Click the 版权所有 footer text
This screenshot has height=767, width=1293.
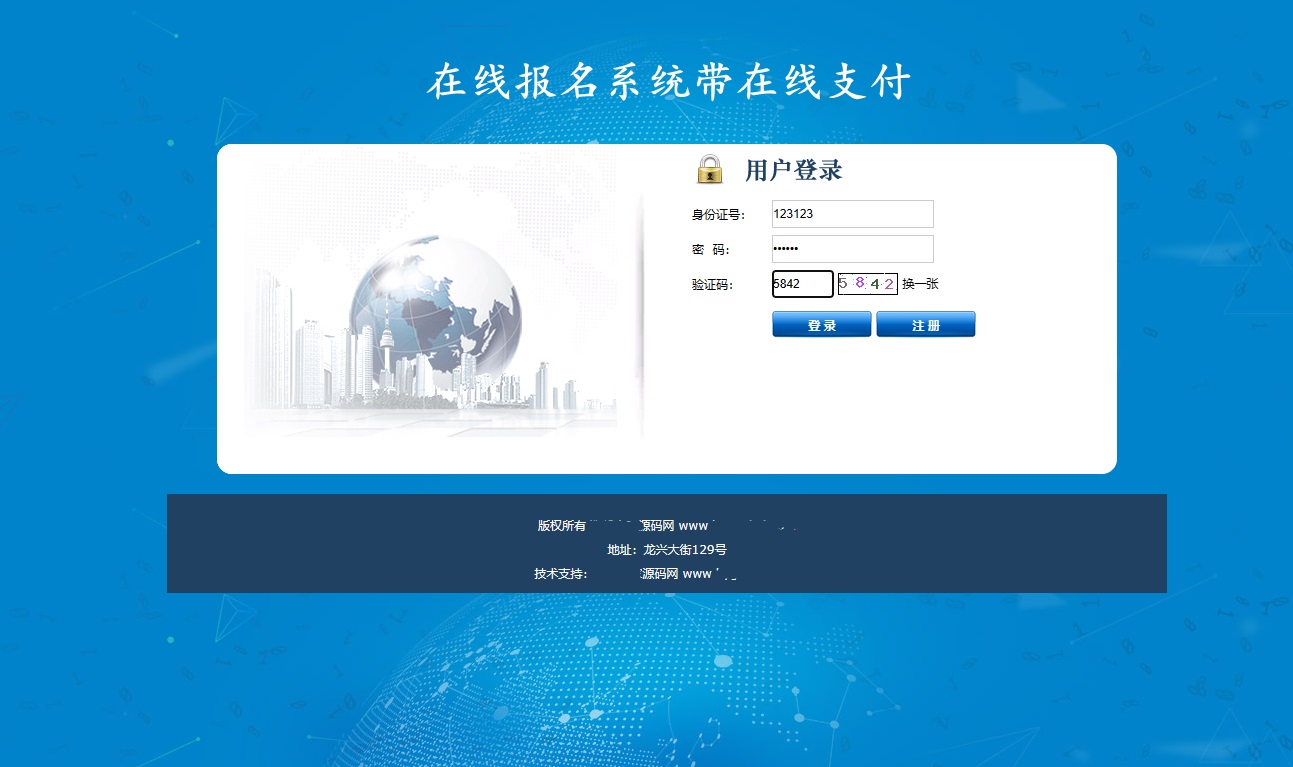tap(562, 526)
